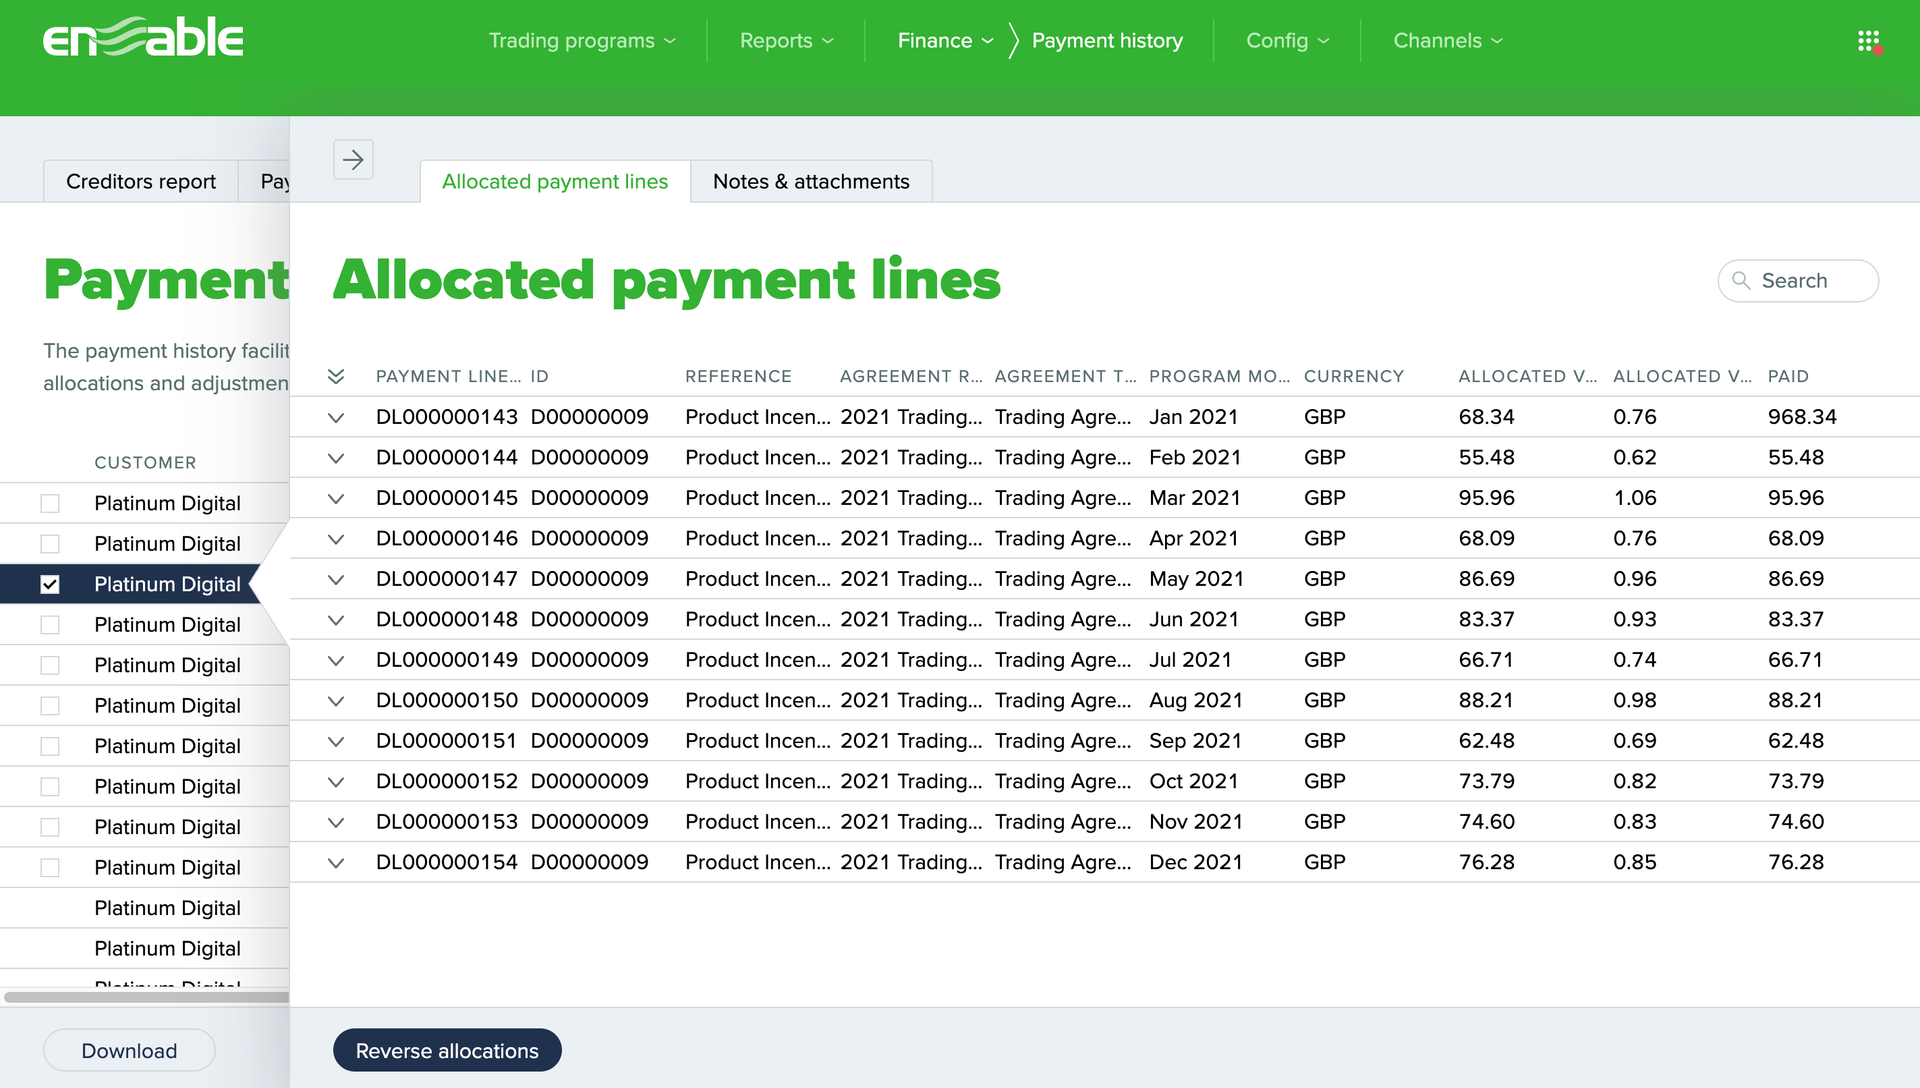Uncheck the selected Platinum Digital checkbox
The image size is (1920, 1088).
point(50,585)
